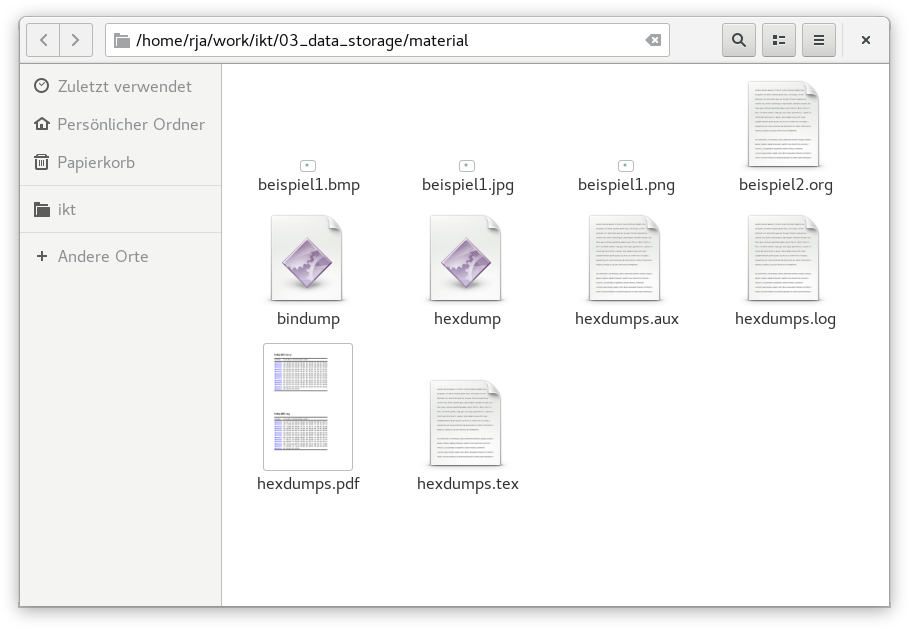Go to Persönlicher Ordner
The width and height of the screenshot is (909, 629).
(130, 124)
